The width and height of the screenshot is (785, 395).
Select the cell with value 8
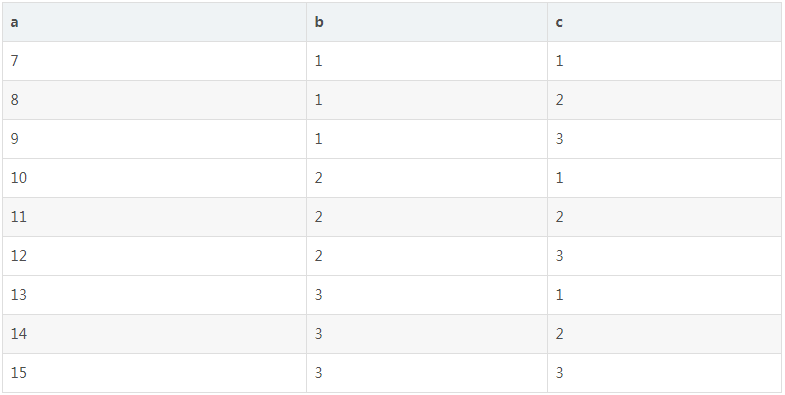tap(154, 100)
